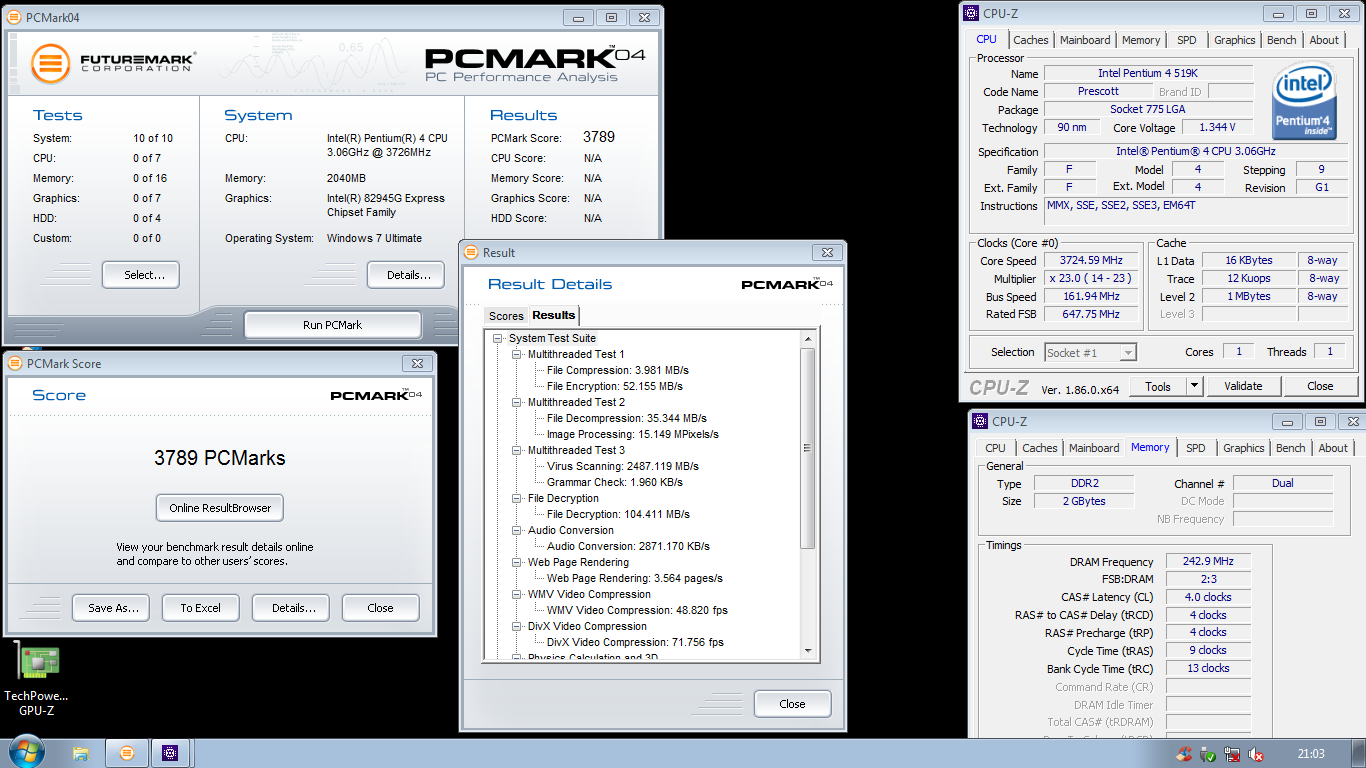1366x768 pixels.
Task: Collapse DivX Video Compression group
Action: point(517,626)
